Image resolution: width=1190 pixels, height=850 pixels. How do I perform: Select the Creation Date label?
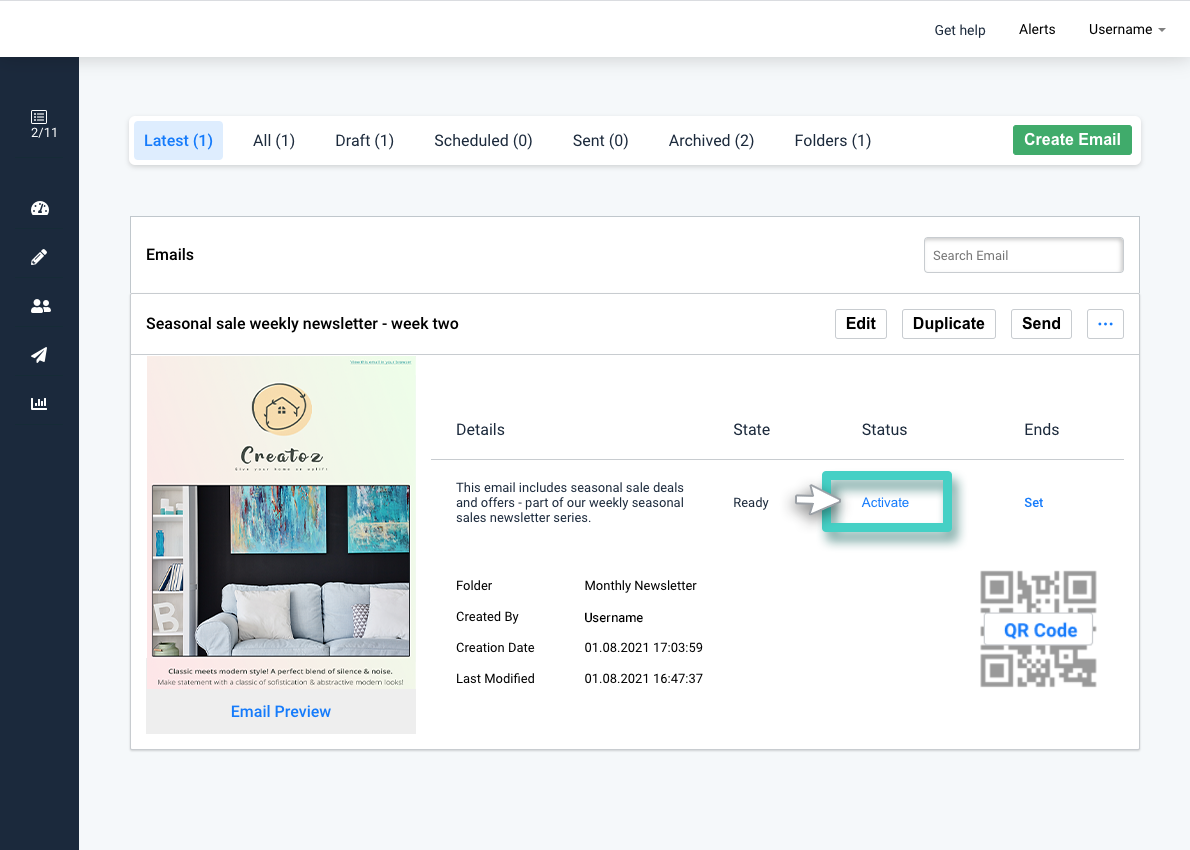495,648
